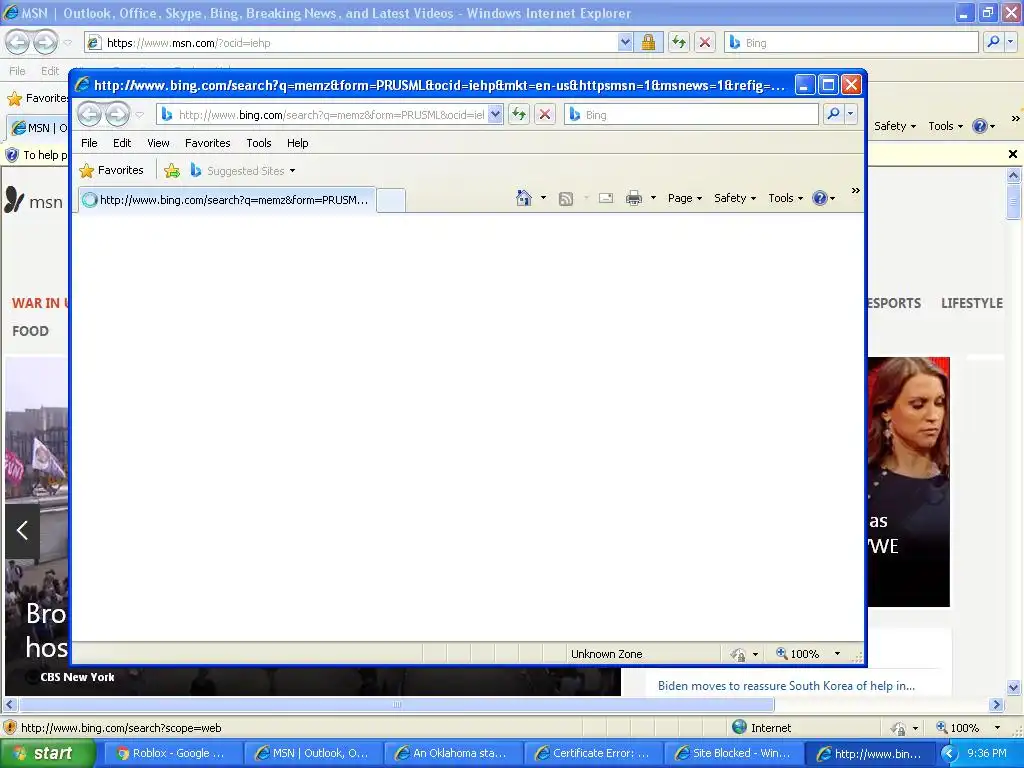The width and height of the screenshot is (1024, 768).
Task: Show previous MSN carousel slide
Action: pos(22,530)
